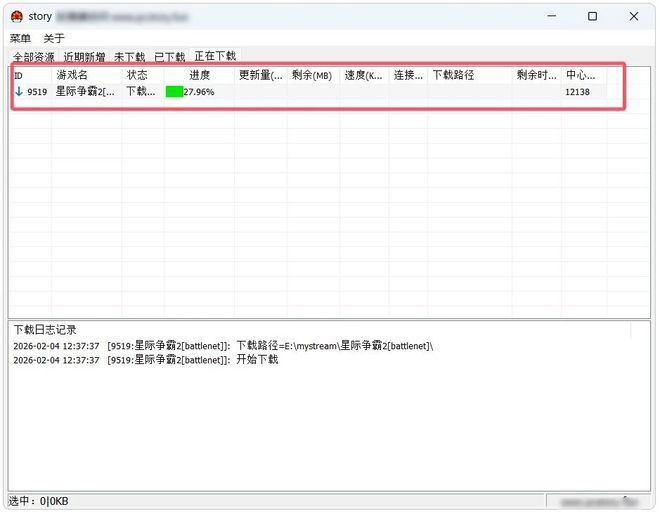This screenshot has height=514, width=660.
Task: Click the green progress bar at 27.96%
Action: [x=174, y=92]
